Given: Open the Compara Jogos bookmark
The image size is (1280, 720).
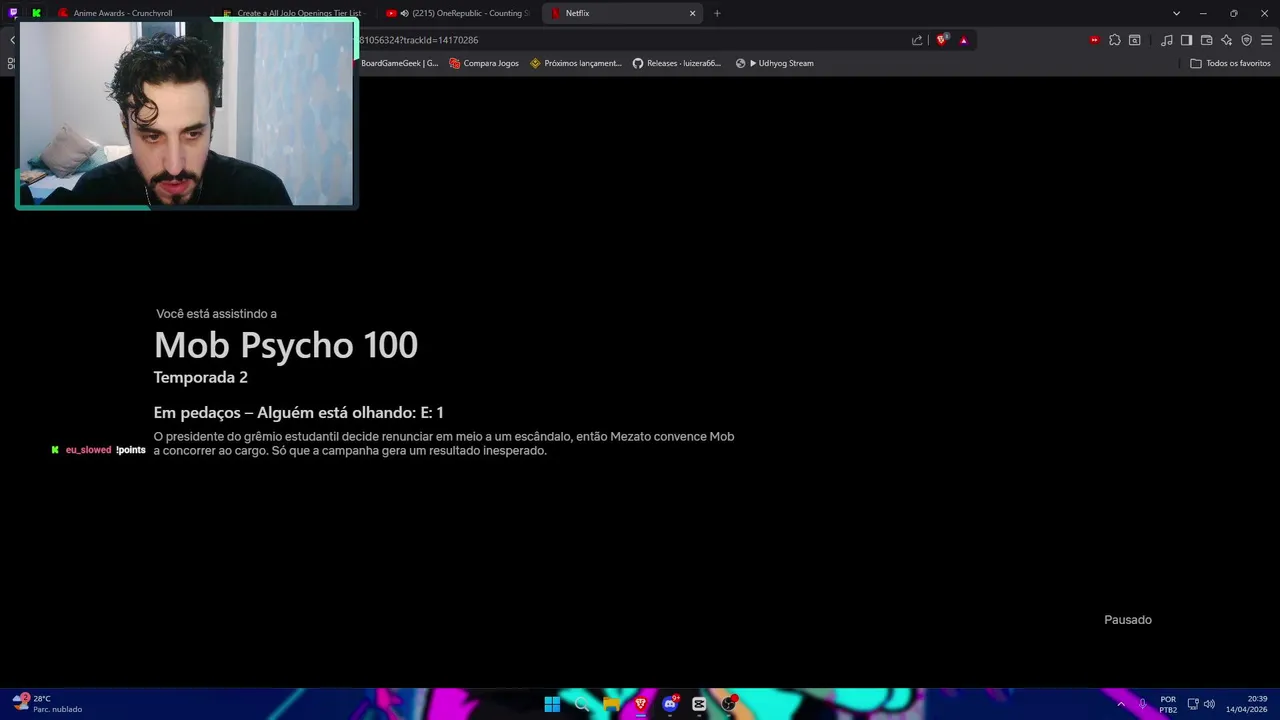Looking at the screenshot, I should [x=484, y=63].
